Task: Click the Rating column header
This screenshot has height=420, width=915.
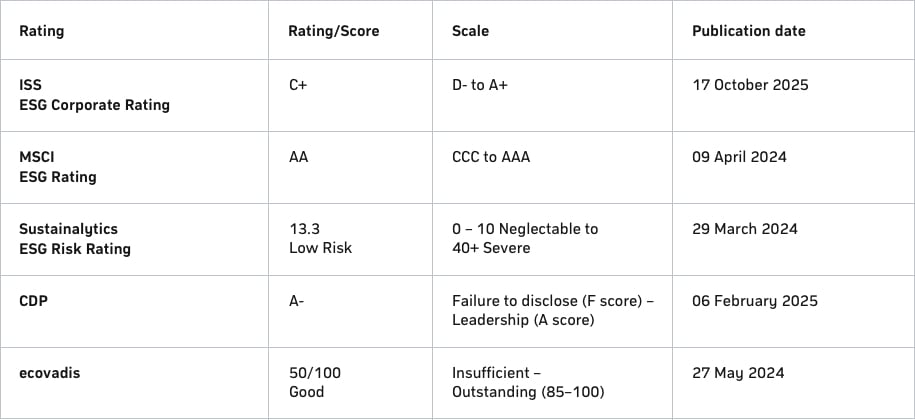Action: pos(42,31)
